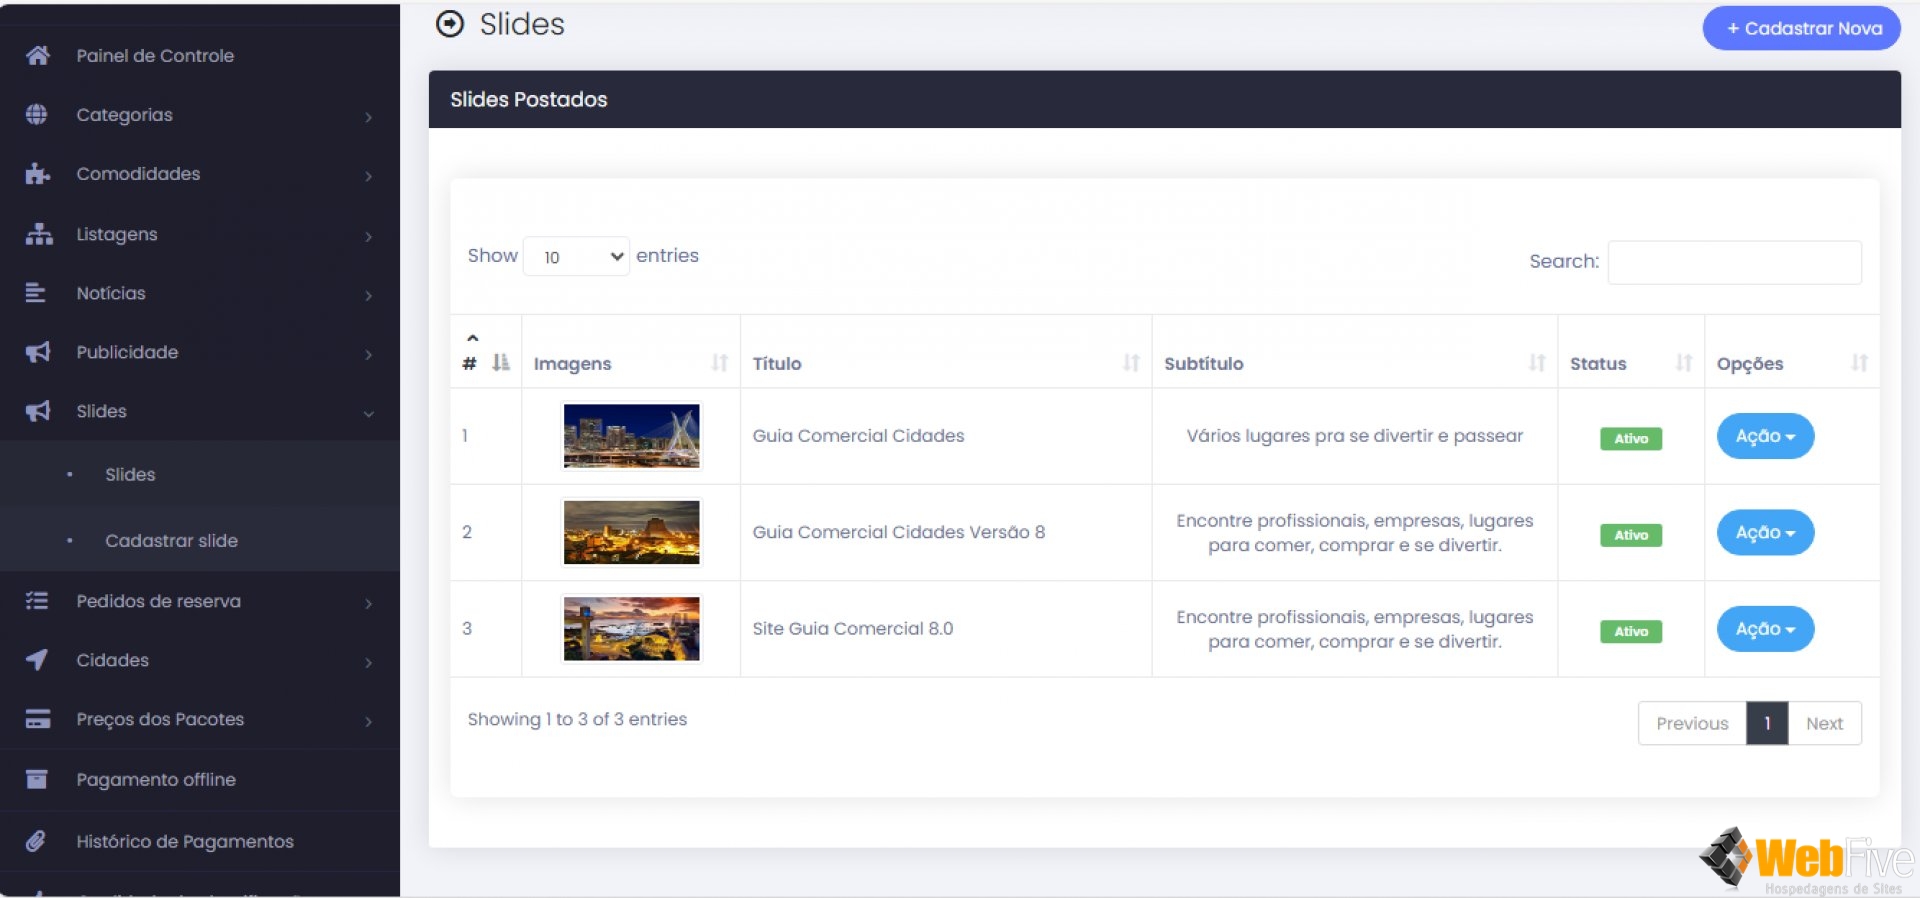Open Cadastrar slide submenu item
This screenshot has height=898, width=1920.
click(x=171, y=541)
